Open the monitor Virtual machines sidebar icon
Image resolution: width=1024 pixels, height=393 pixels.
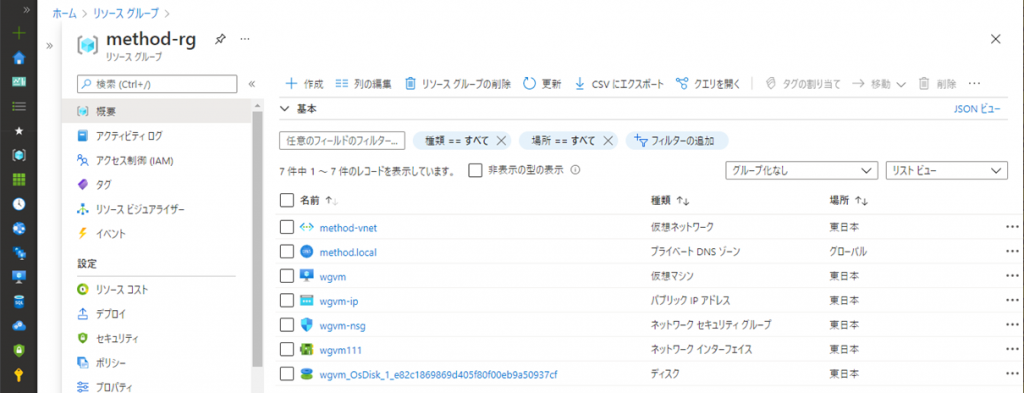click(x=19, y=277)
